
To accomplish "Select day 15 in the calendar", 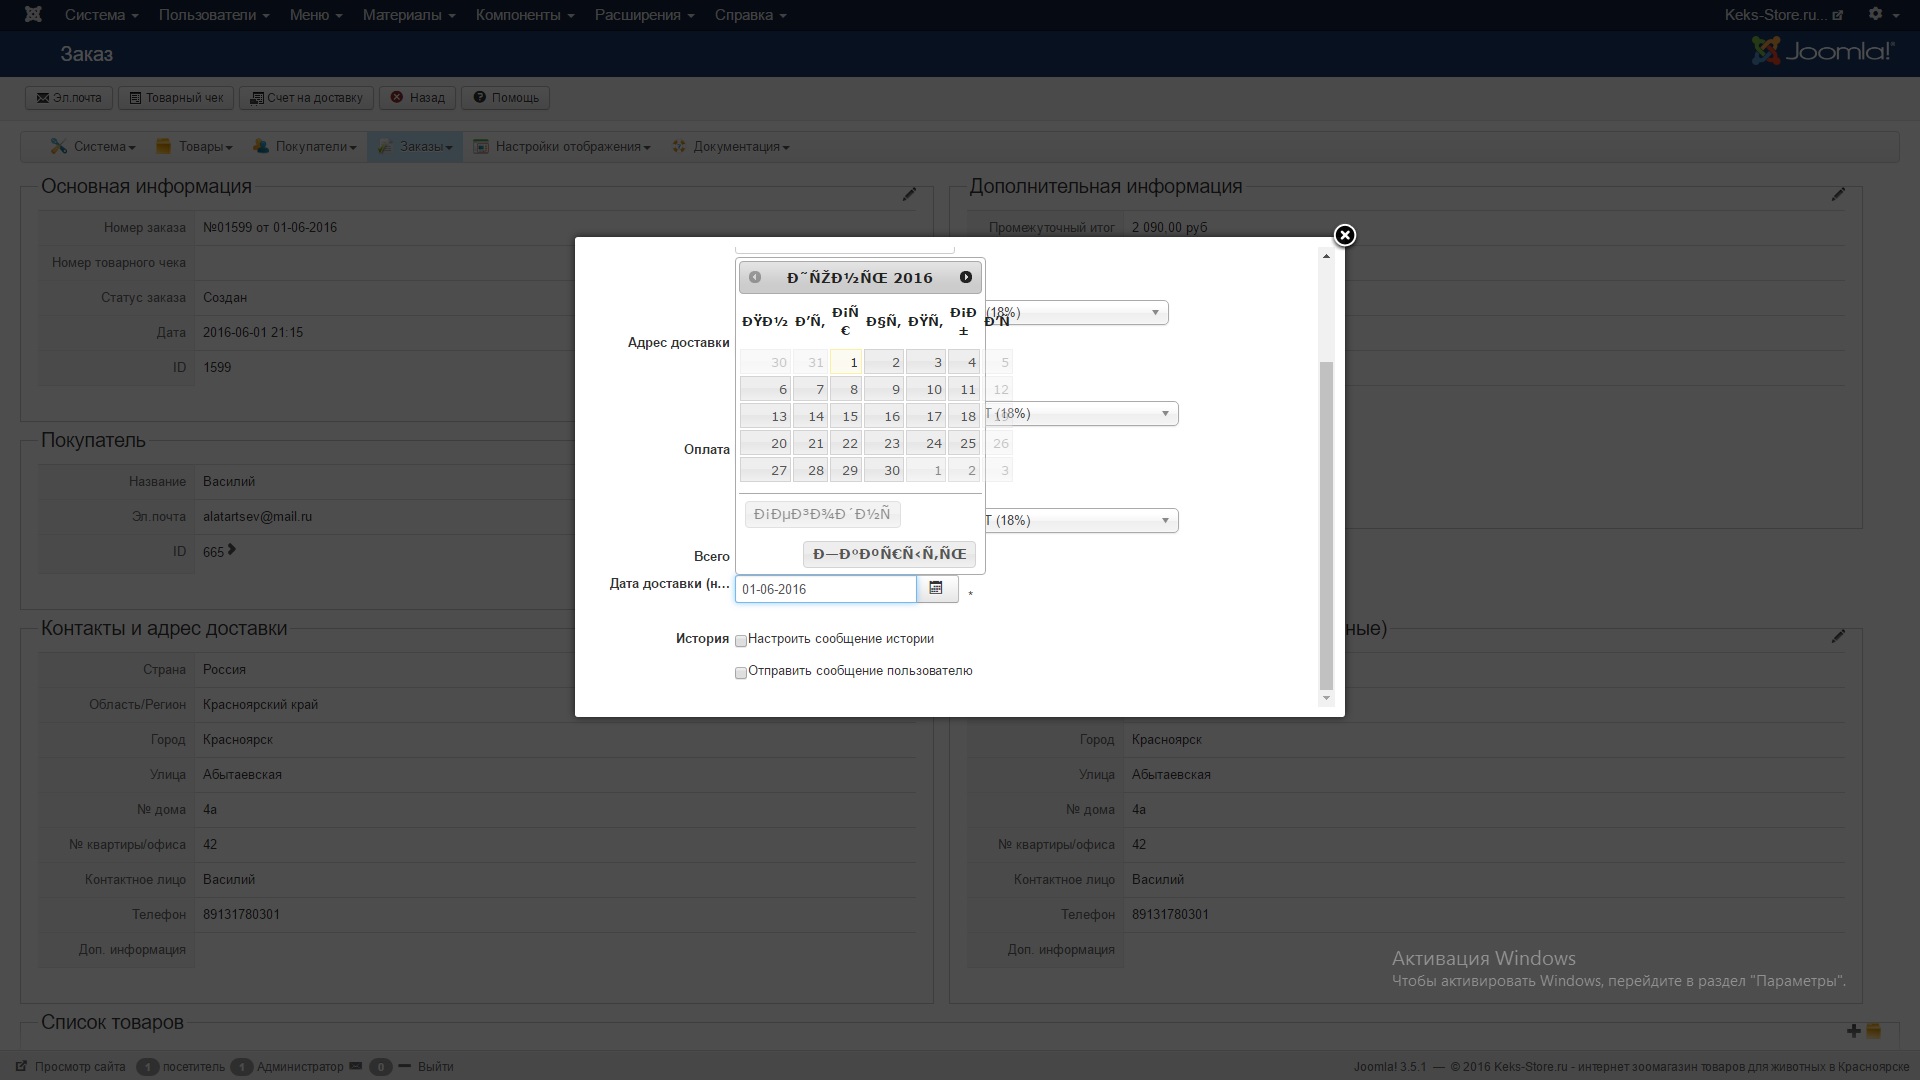I will 848,416.
